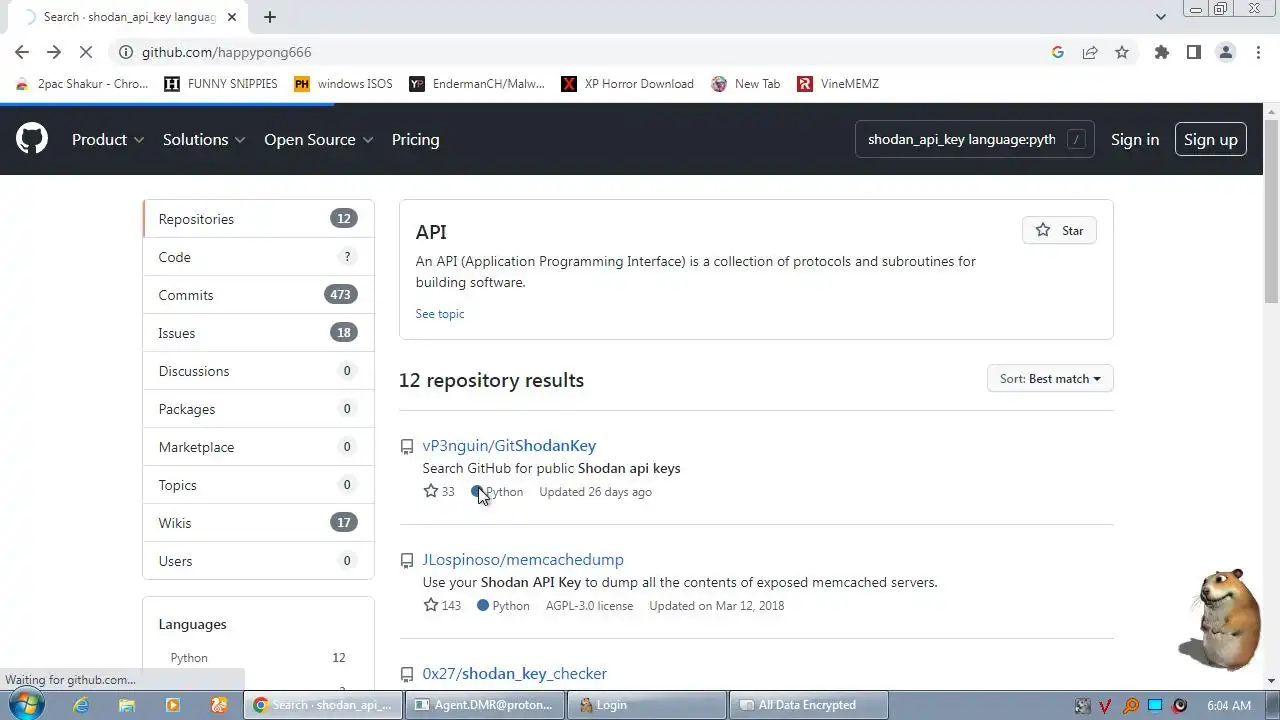Open the Windows Start button
Screen dimensions: 1280x720
25,704
